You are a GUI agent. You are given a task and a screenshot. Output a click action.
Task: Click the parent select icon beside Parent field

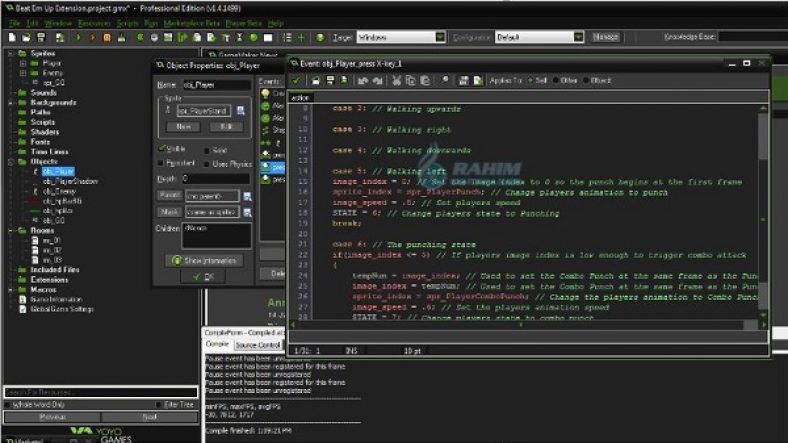(x=247, y=195)
